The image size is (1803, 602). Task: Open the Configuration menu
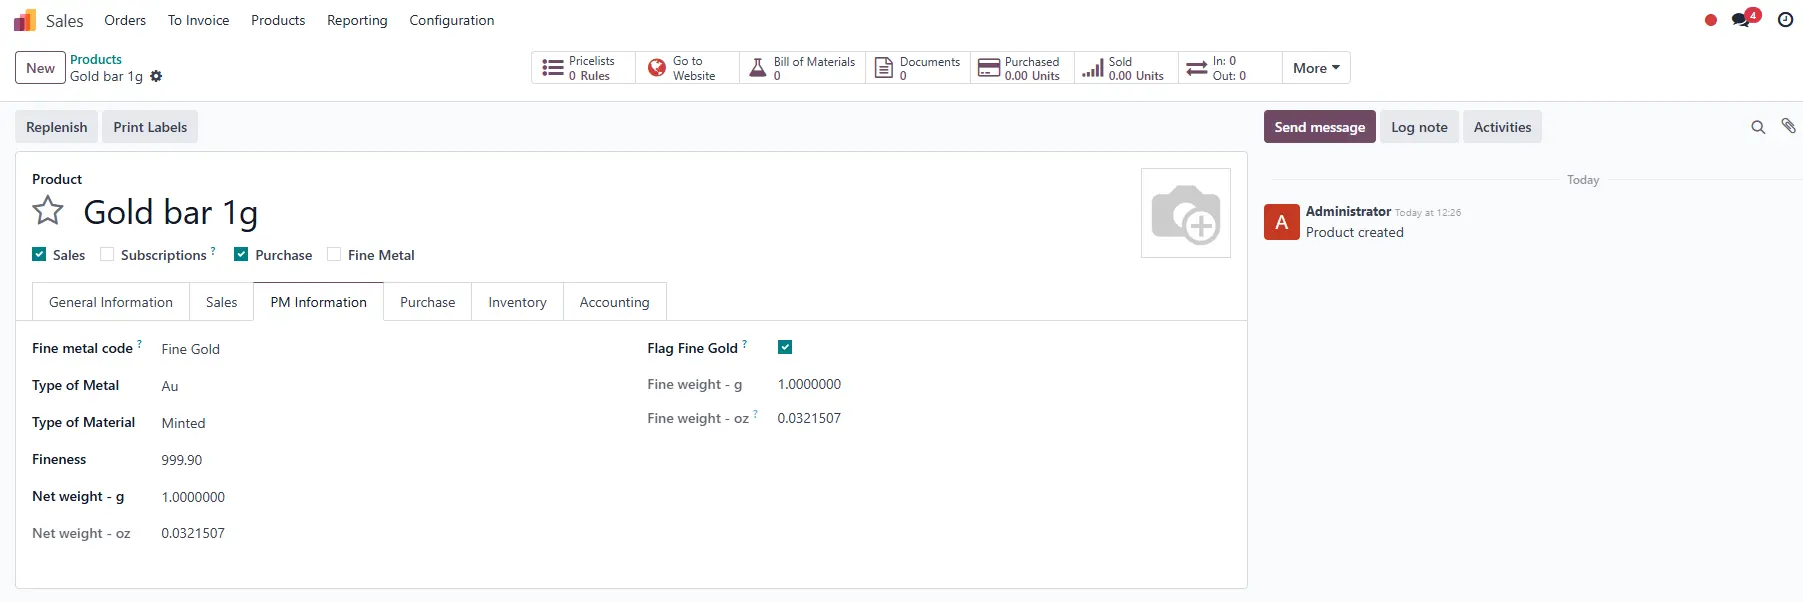[x=452, y=20]
